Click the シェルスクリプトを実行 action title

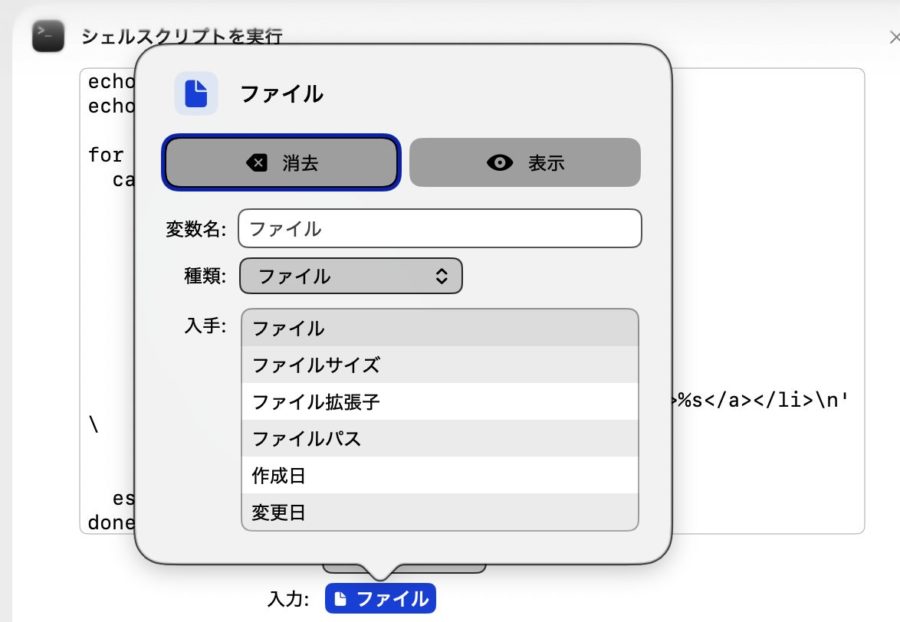pyautogui.click(x=181, y=37)
